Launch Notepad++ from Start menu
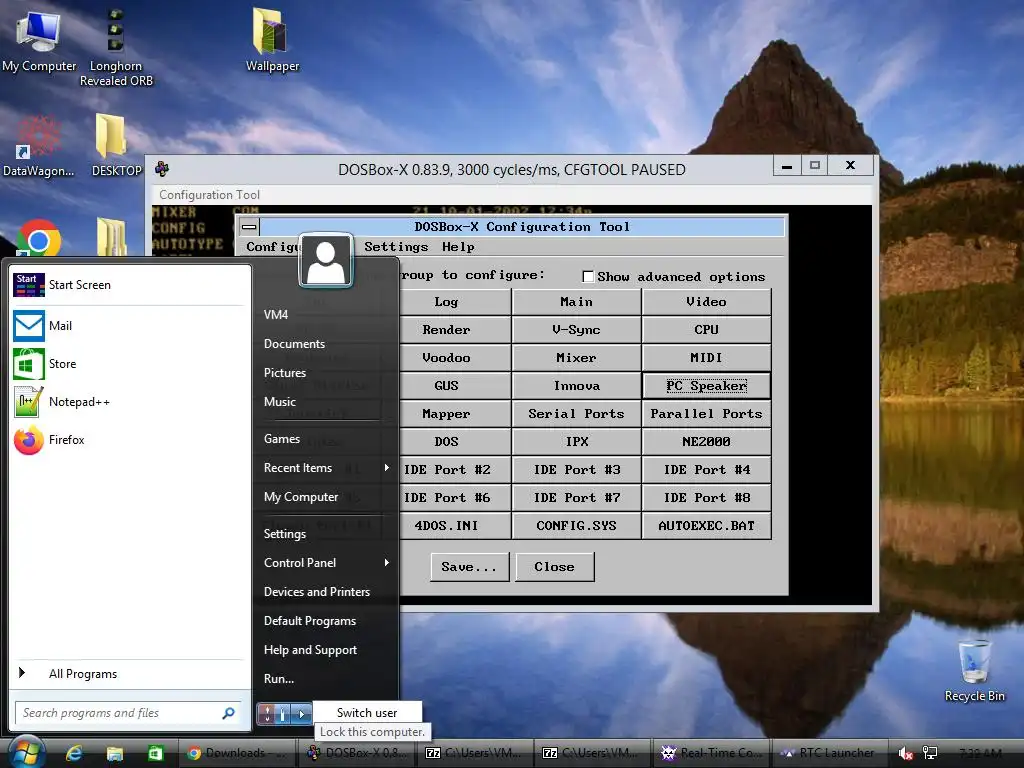 [79, 402]
